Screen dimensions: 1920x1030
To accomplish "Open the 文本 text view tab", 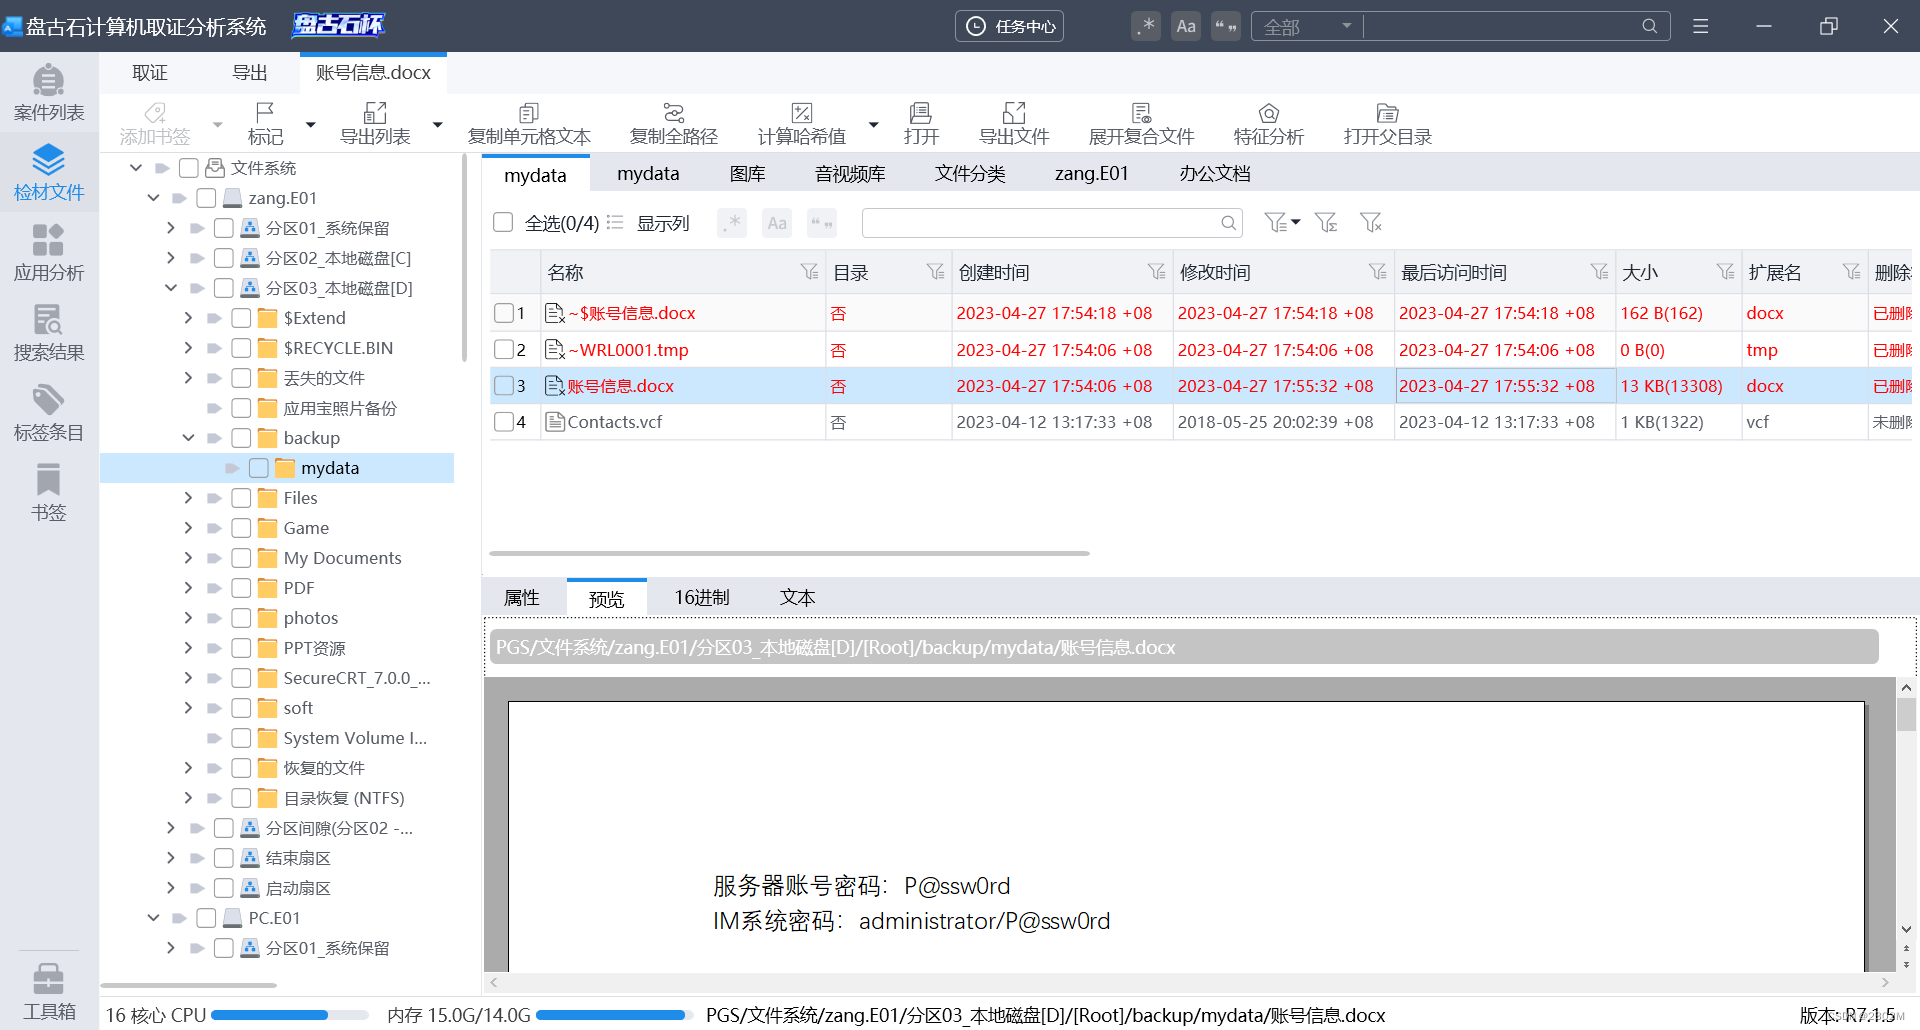I will 797,598.
